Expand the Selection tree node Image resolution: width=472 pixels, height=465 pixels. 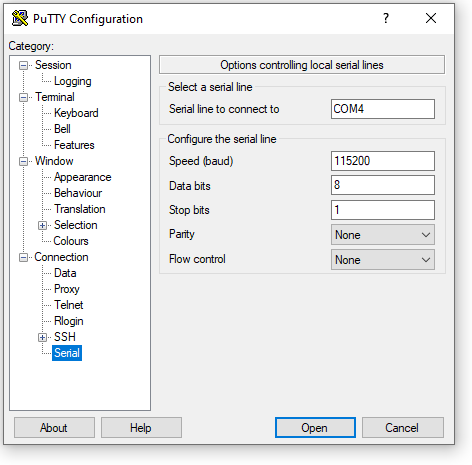click(x=42, y=225)
